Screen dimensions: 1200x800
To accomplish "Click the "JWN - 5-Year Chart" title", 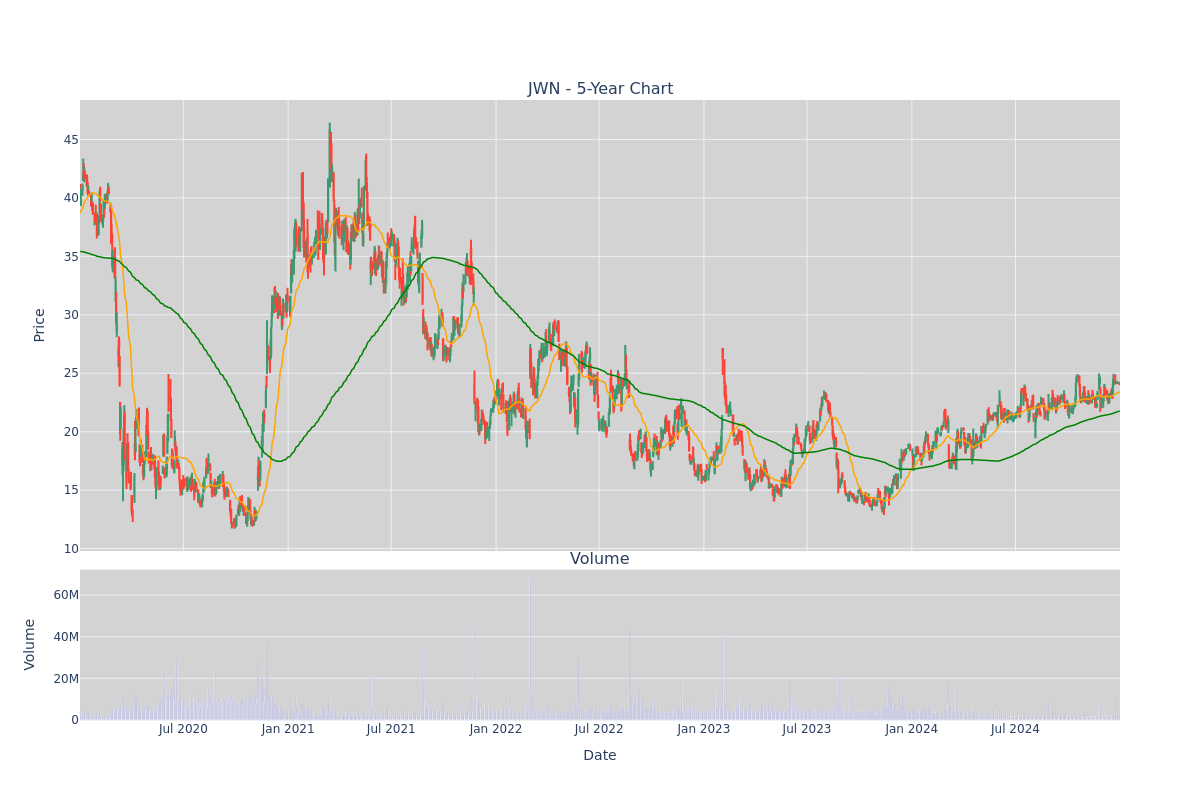I will 600,89.
